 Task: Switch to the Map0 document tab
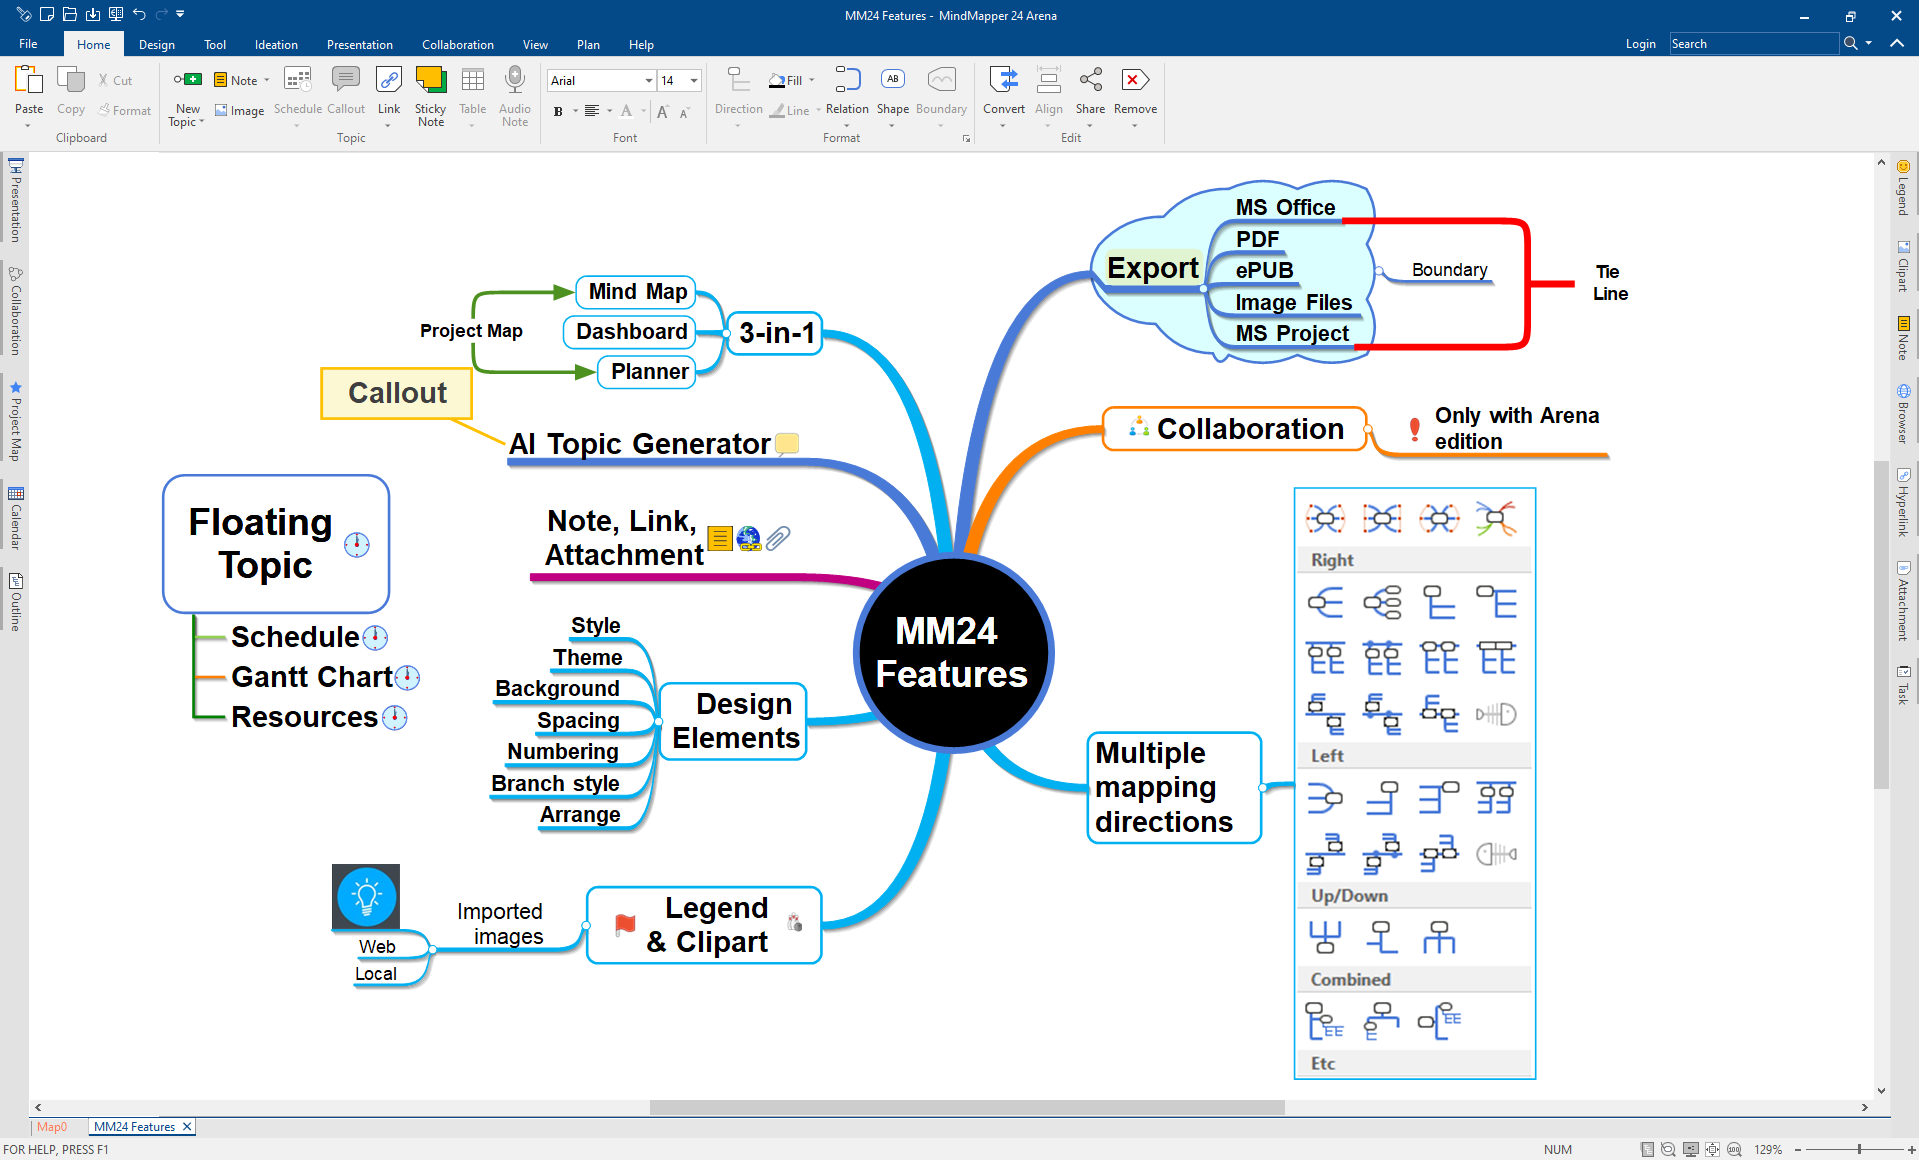click(51, 1127)
